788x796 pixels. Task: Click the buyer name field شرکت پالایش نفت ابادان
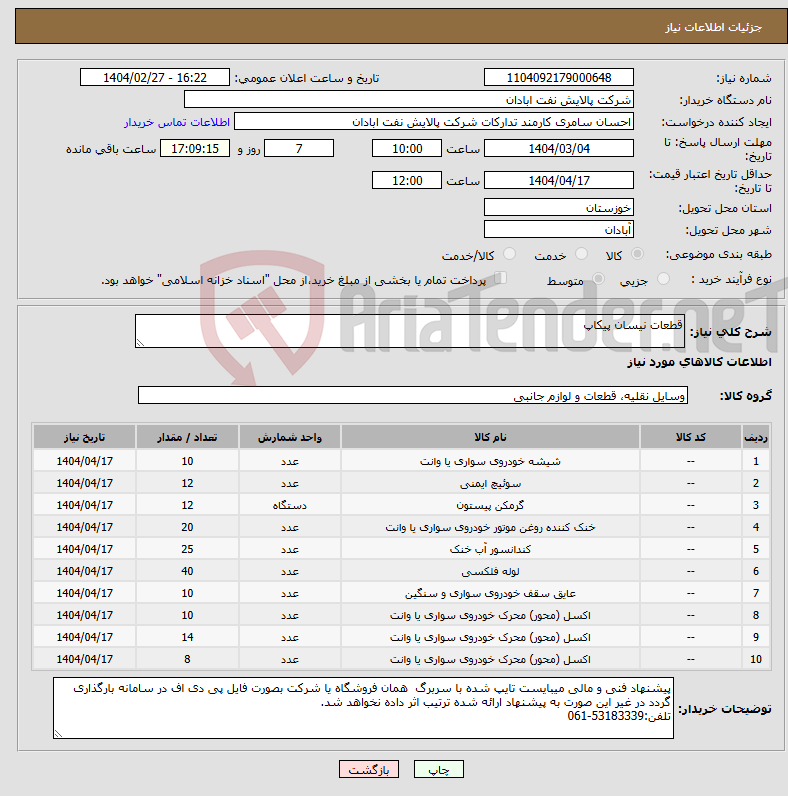[409, 100]
